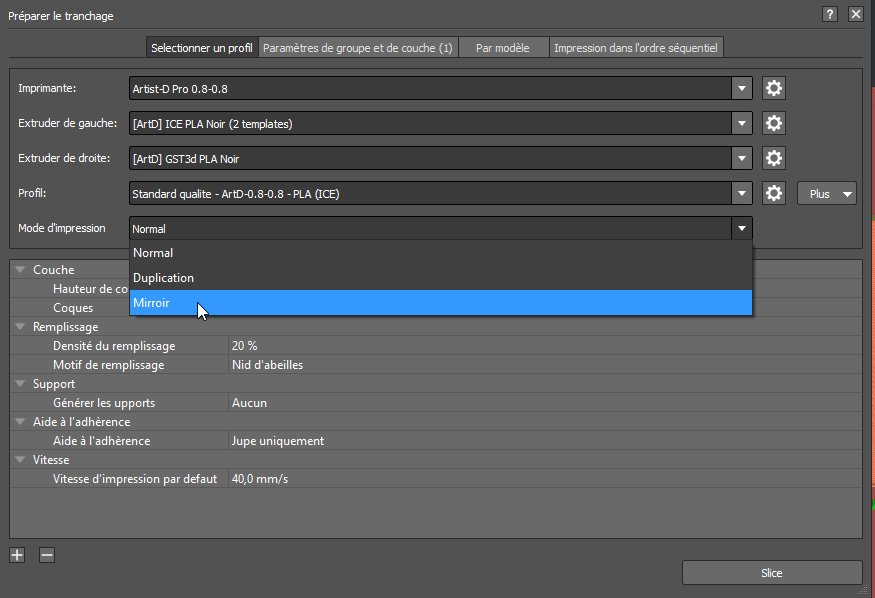
Task: Switch to Selectionner un profil tab
Action: click(202, 47)
